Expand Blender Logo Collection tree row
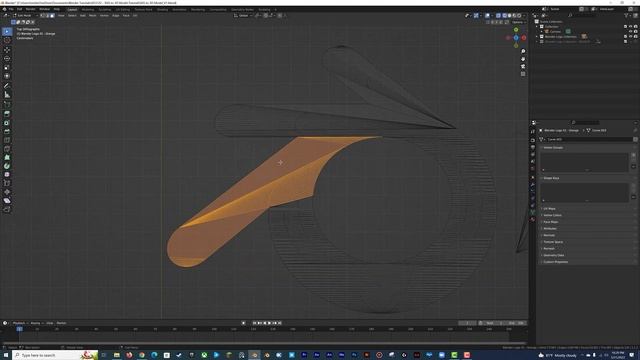640x360 pixels. (x=537, y=36)
